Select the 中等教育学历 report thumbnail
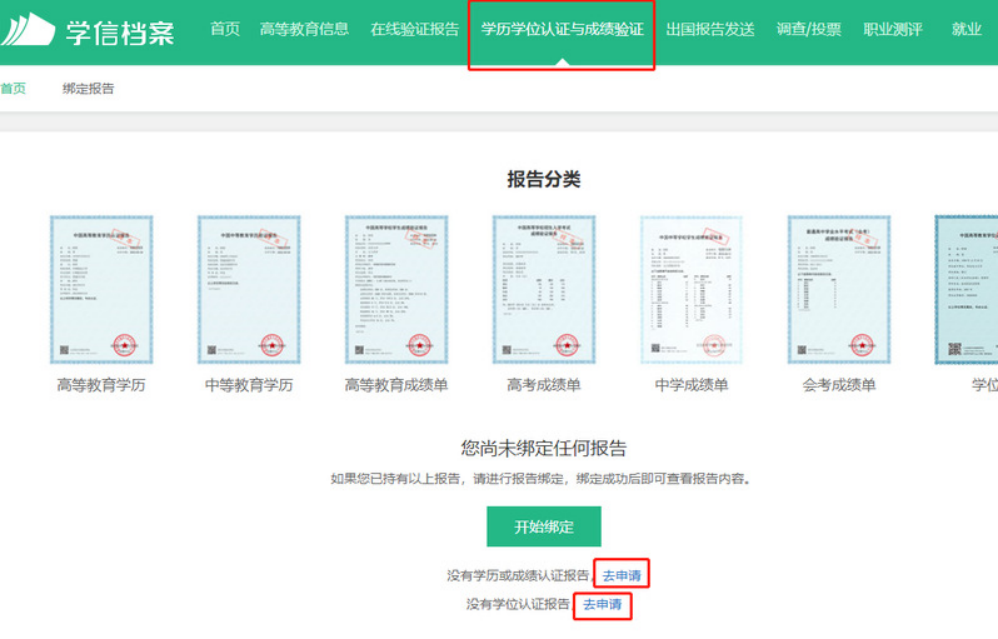The image size is (998, 639). (x=249, y=290)
